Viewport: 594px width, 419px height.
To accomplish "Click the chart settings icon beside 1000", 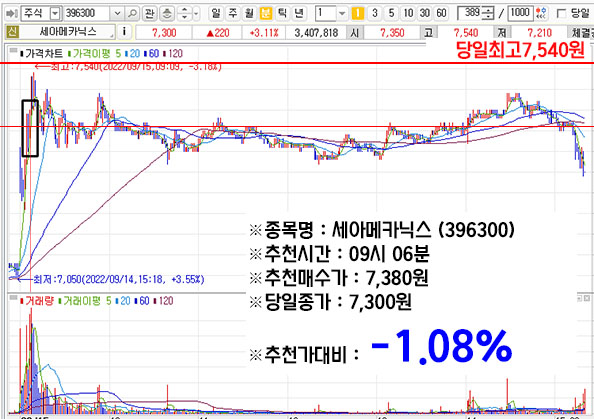I will 541,14.
